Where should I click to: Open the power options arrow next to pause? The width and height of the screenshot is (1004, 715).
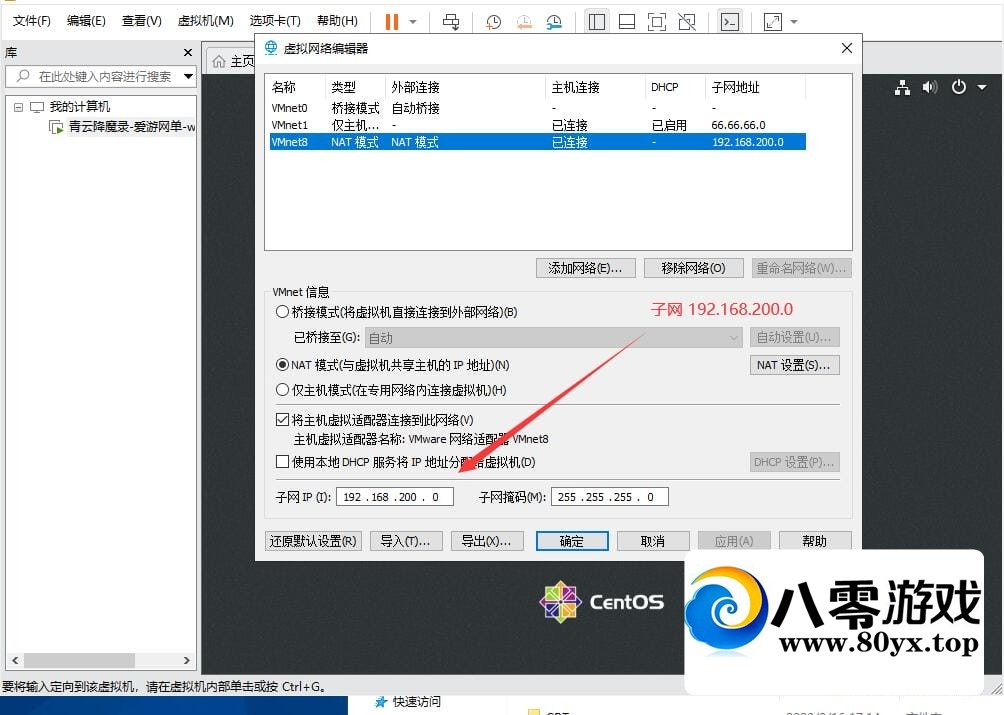(413, 22)
